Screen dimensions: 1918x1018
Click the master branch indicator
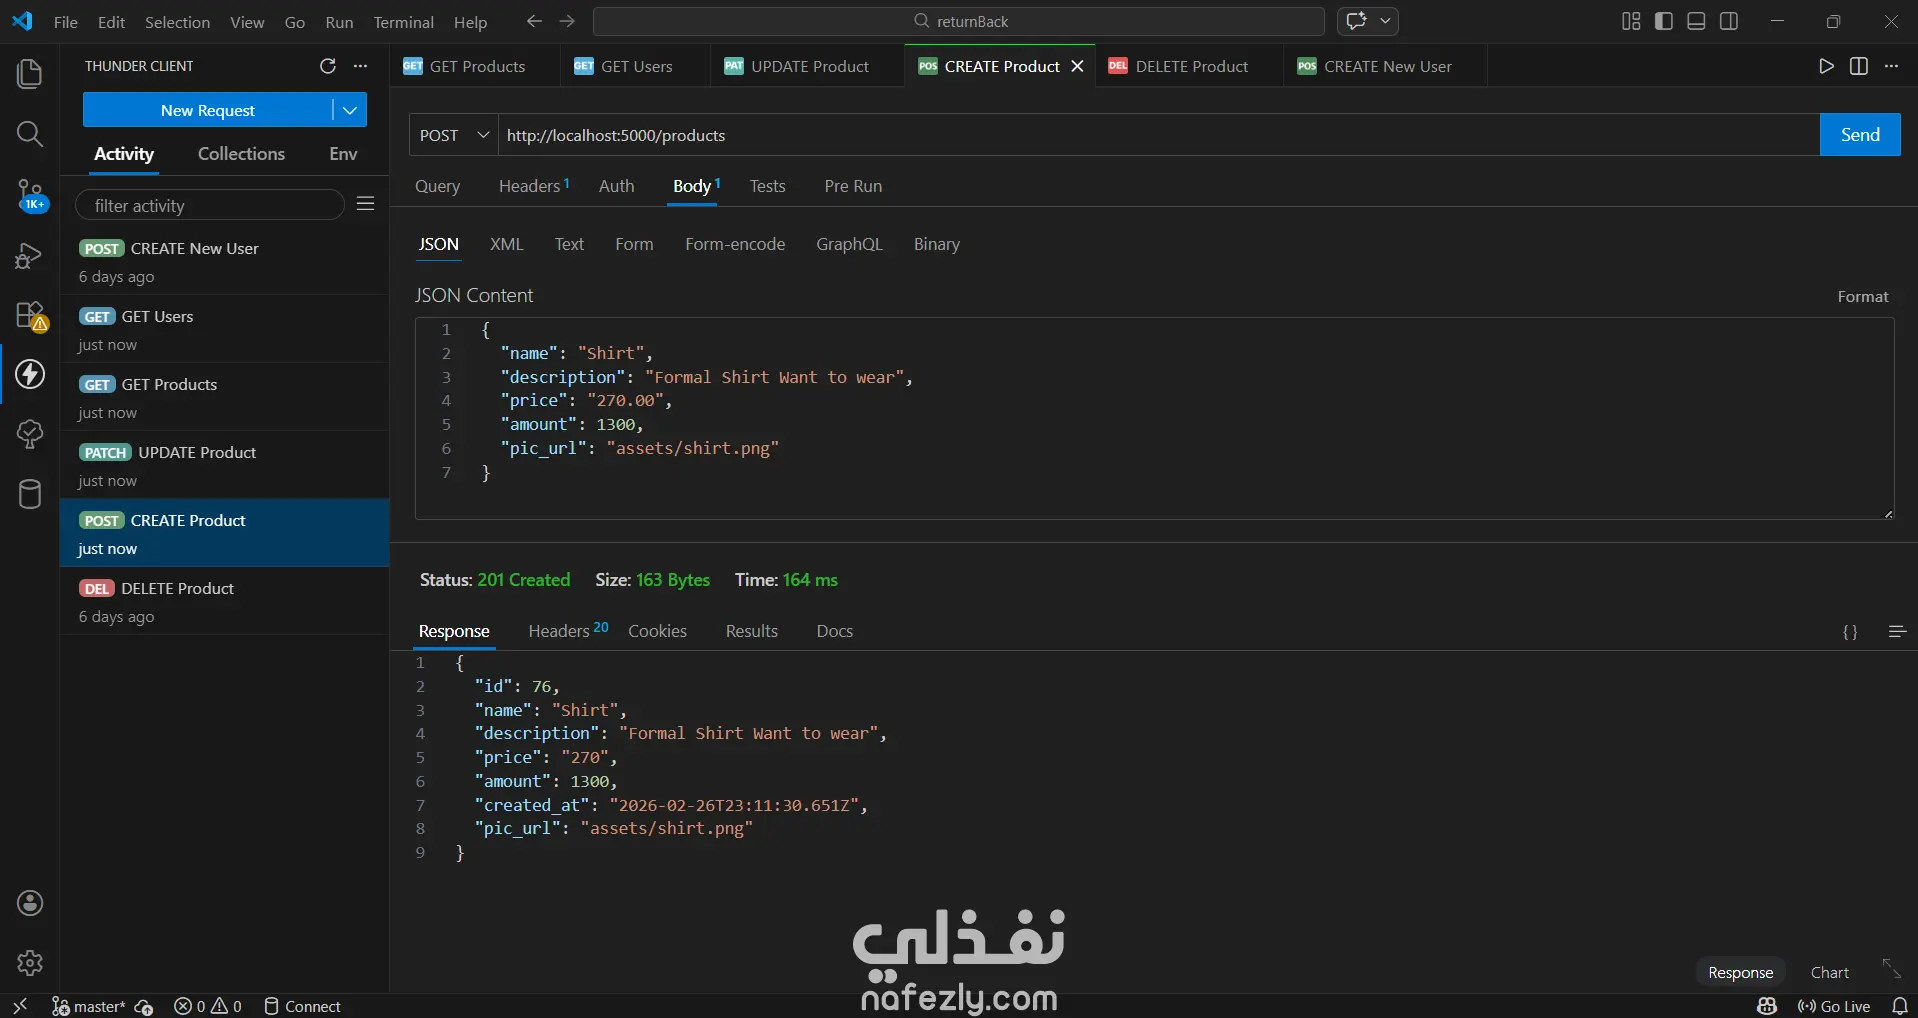coord(88,1006)
